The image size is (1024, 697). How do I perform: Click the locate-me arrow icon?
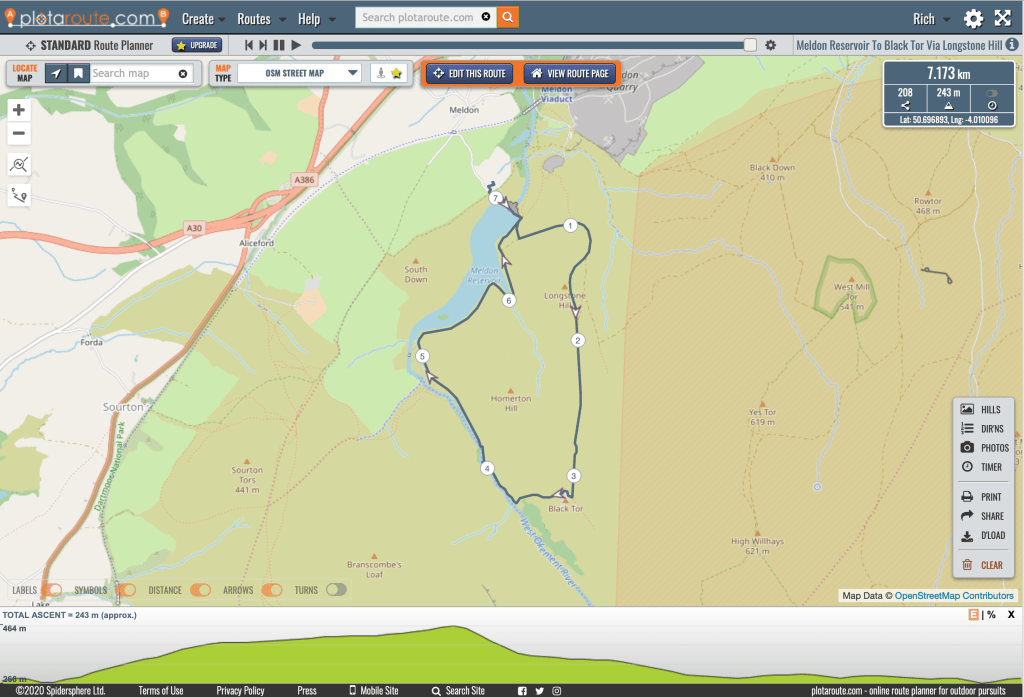click(56, 73)
